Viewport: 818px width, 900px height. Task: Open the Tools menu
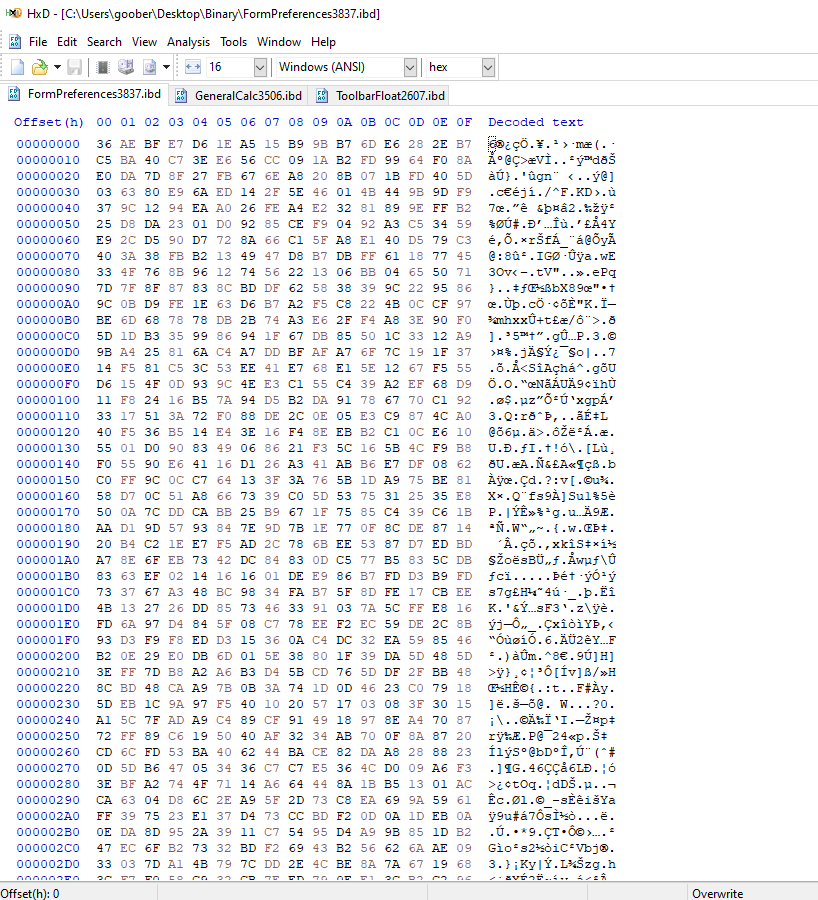pyautogui.click(x=233, y=42)
